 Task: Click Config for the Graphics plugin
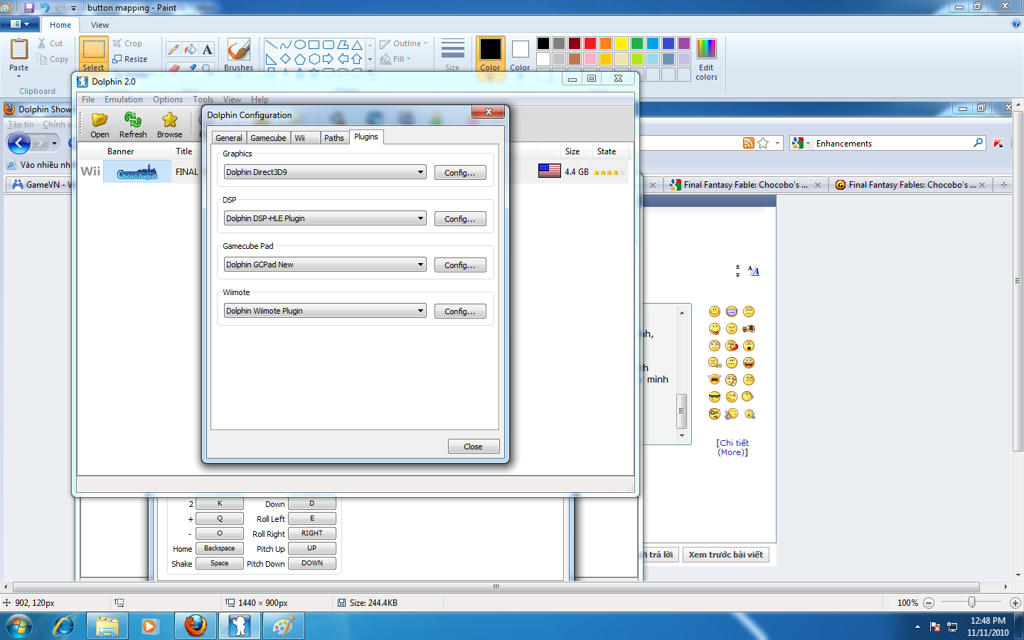pos(460,173)
